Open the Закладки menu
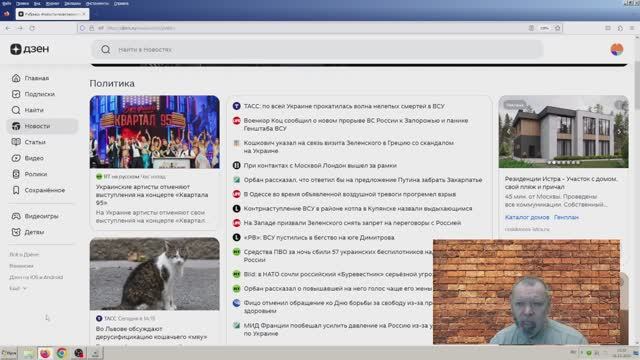 pyautogui.click(x=73, y=3)
